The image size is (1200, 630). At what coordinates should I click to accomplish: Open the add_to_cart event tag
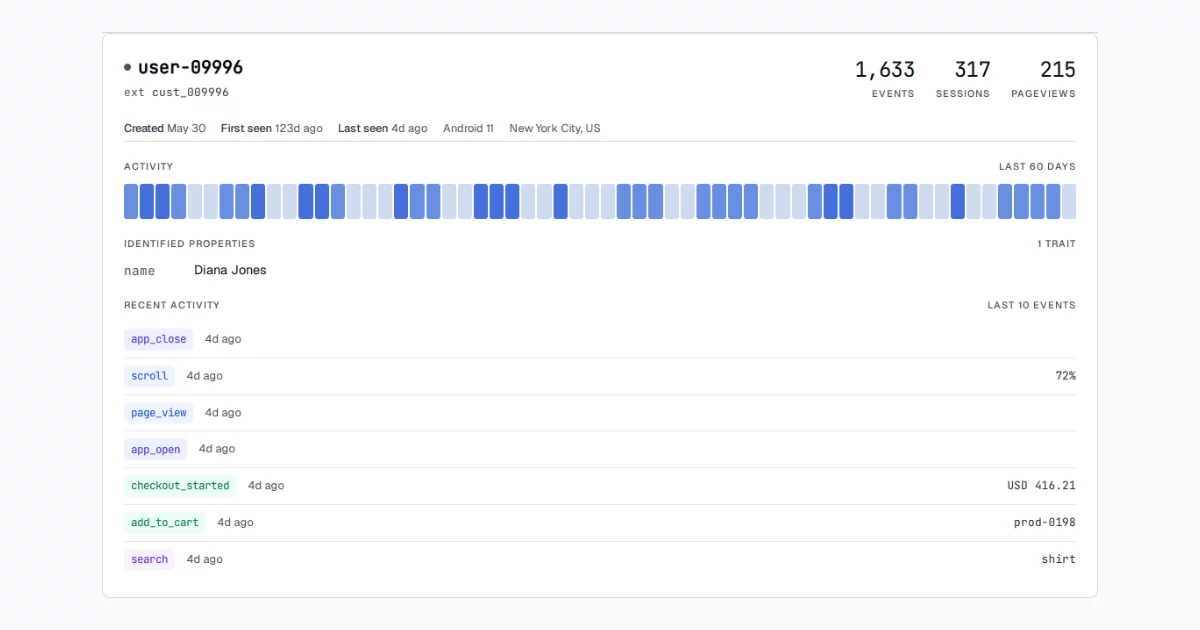pos(165,522)
